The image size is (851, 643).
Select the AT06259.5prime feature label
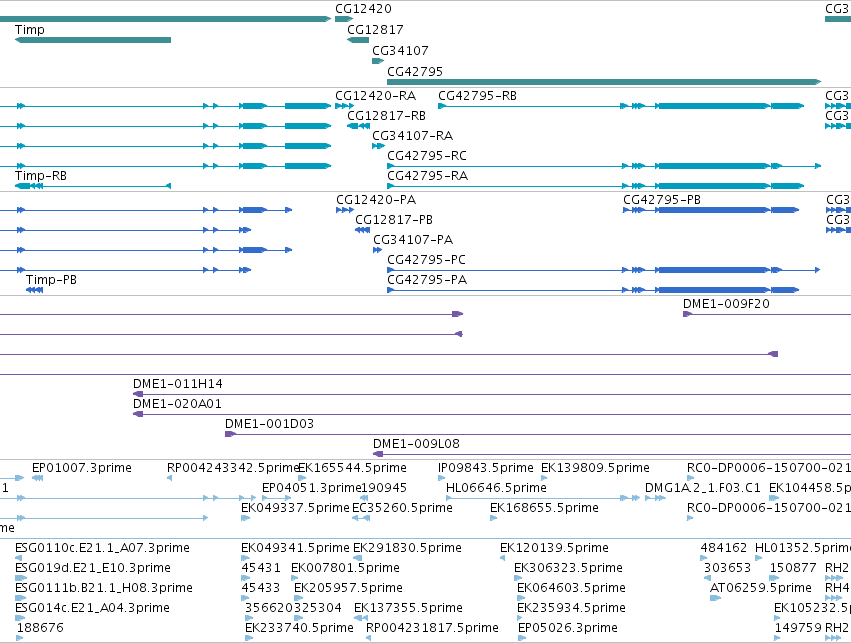click(x=760, y=588)
